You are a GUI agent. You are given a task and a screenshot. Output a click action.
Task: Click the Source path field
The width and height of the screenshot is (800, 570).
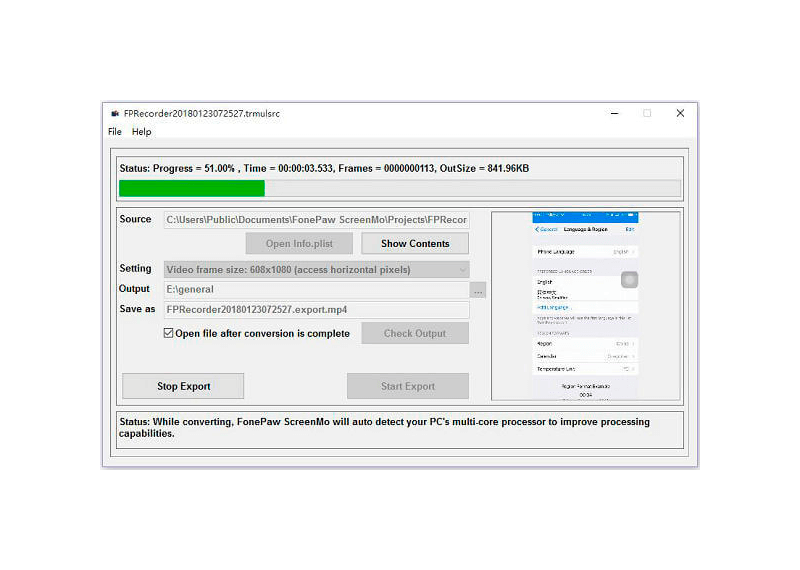click(x=316, y=220)
